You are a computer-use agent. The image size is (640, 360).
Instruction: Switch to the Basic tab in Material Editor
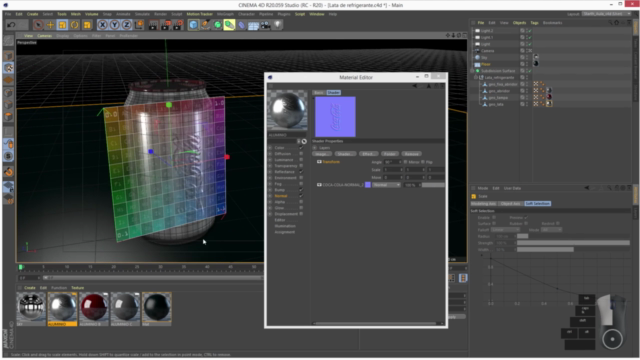tap(319, 93)
